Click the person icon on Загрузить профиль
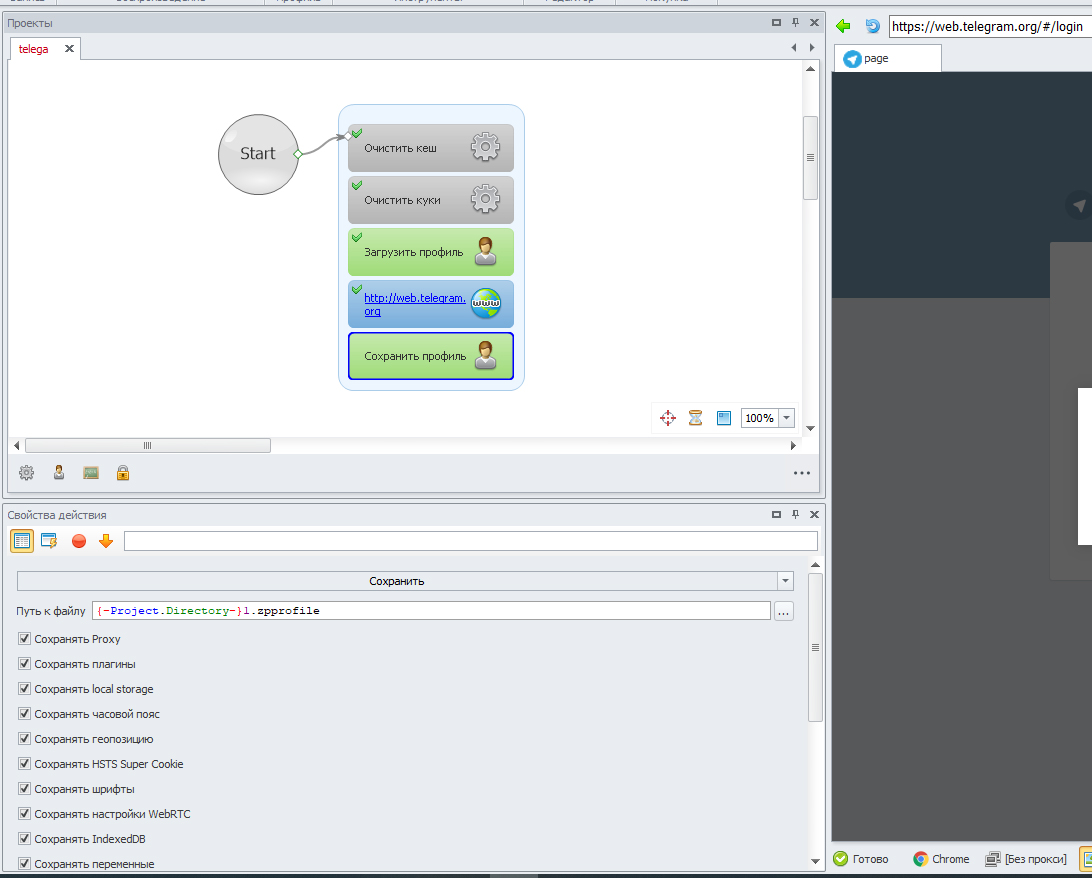The width and height of the screenshot is (1092, 878). point(485,251)
